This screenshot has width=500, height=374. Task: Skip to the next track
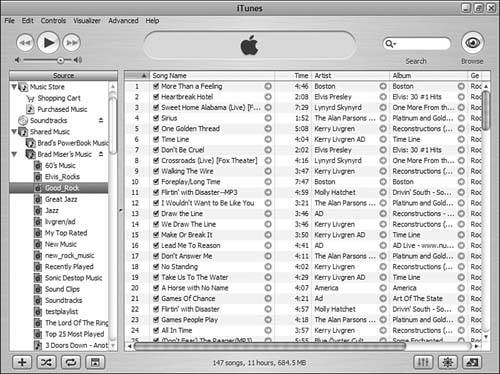(72, 43)
